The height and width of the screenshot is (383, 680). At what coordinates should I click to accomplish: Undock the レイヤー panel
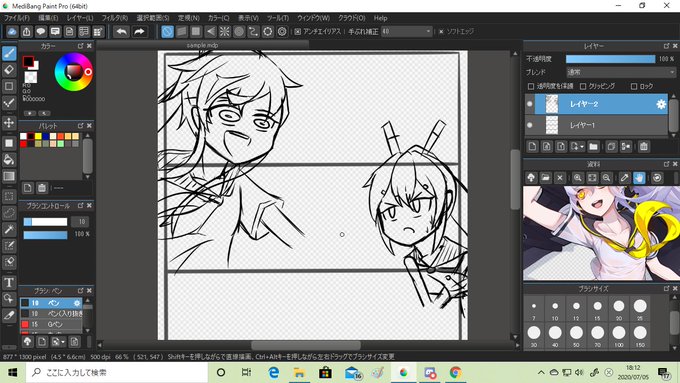pos(667,46)
